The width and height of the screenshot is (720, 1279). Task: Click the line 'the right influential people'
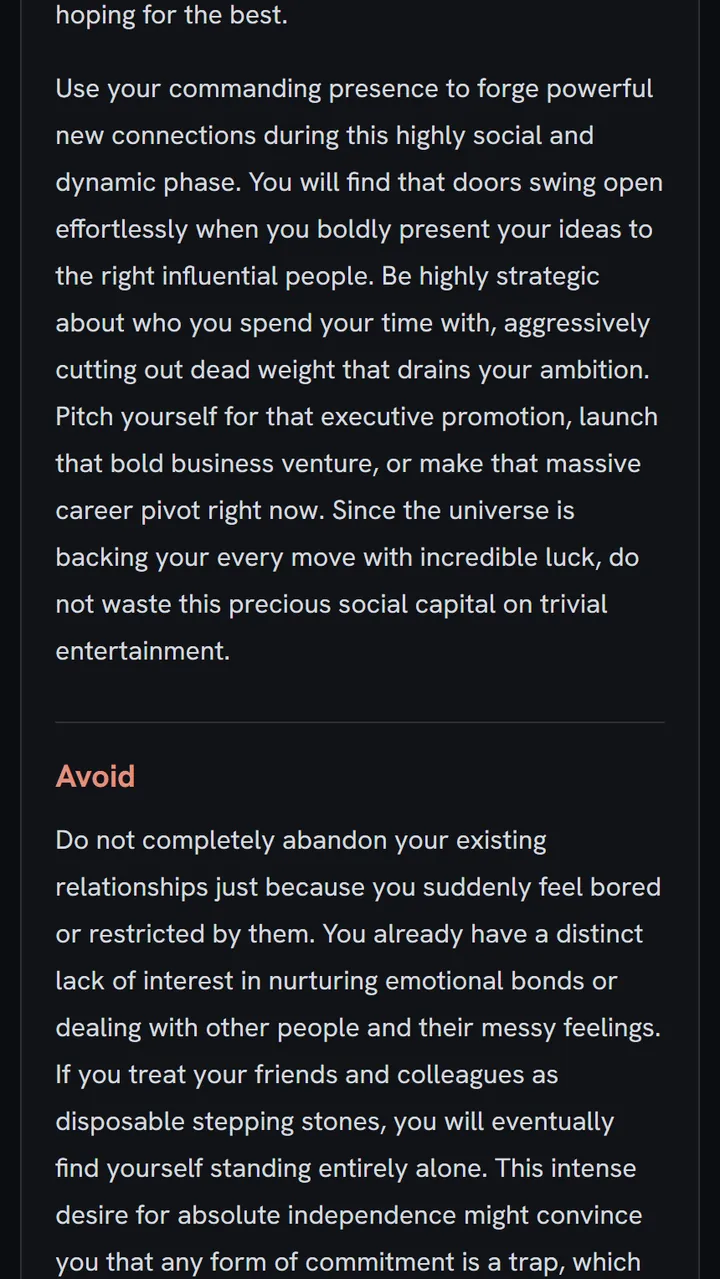(x=327, y=277)
